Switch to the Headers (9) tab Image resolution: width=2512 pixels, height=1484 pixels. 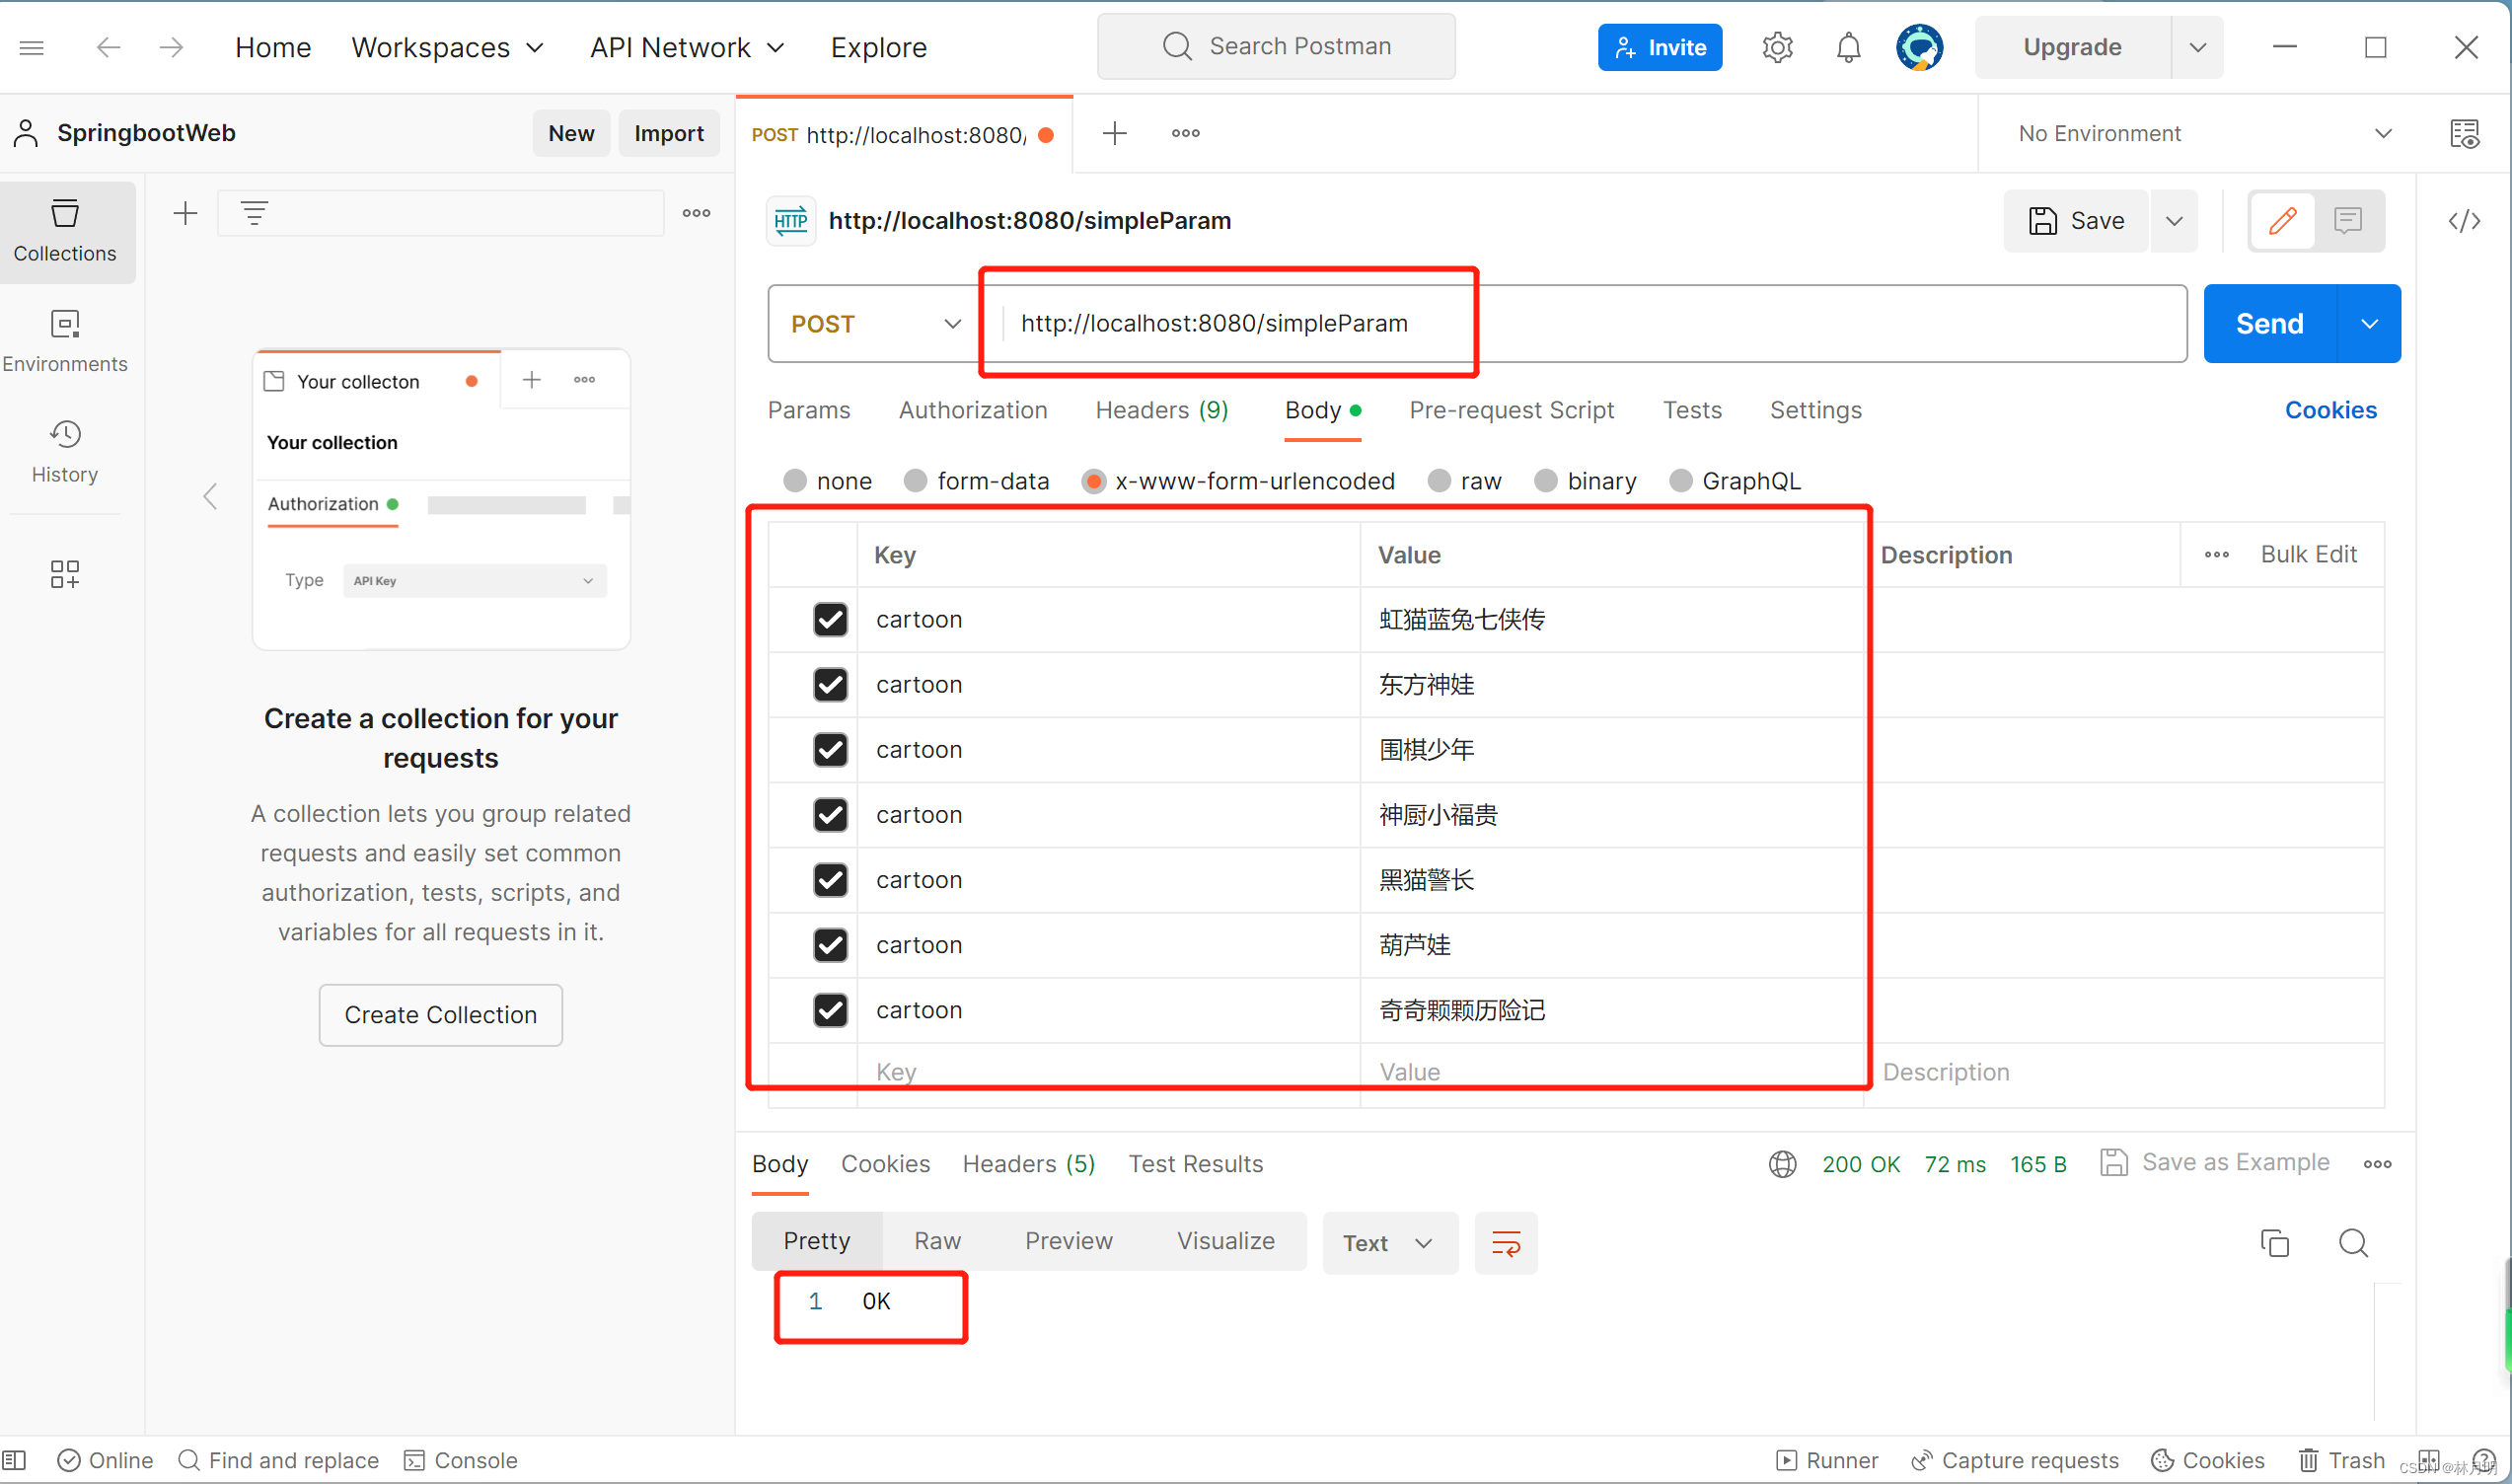[1161, 410]
